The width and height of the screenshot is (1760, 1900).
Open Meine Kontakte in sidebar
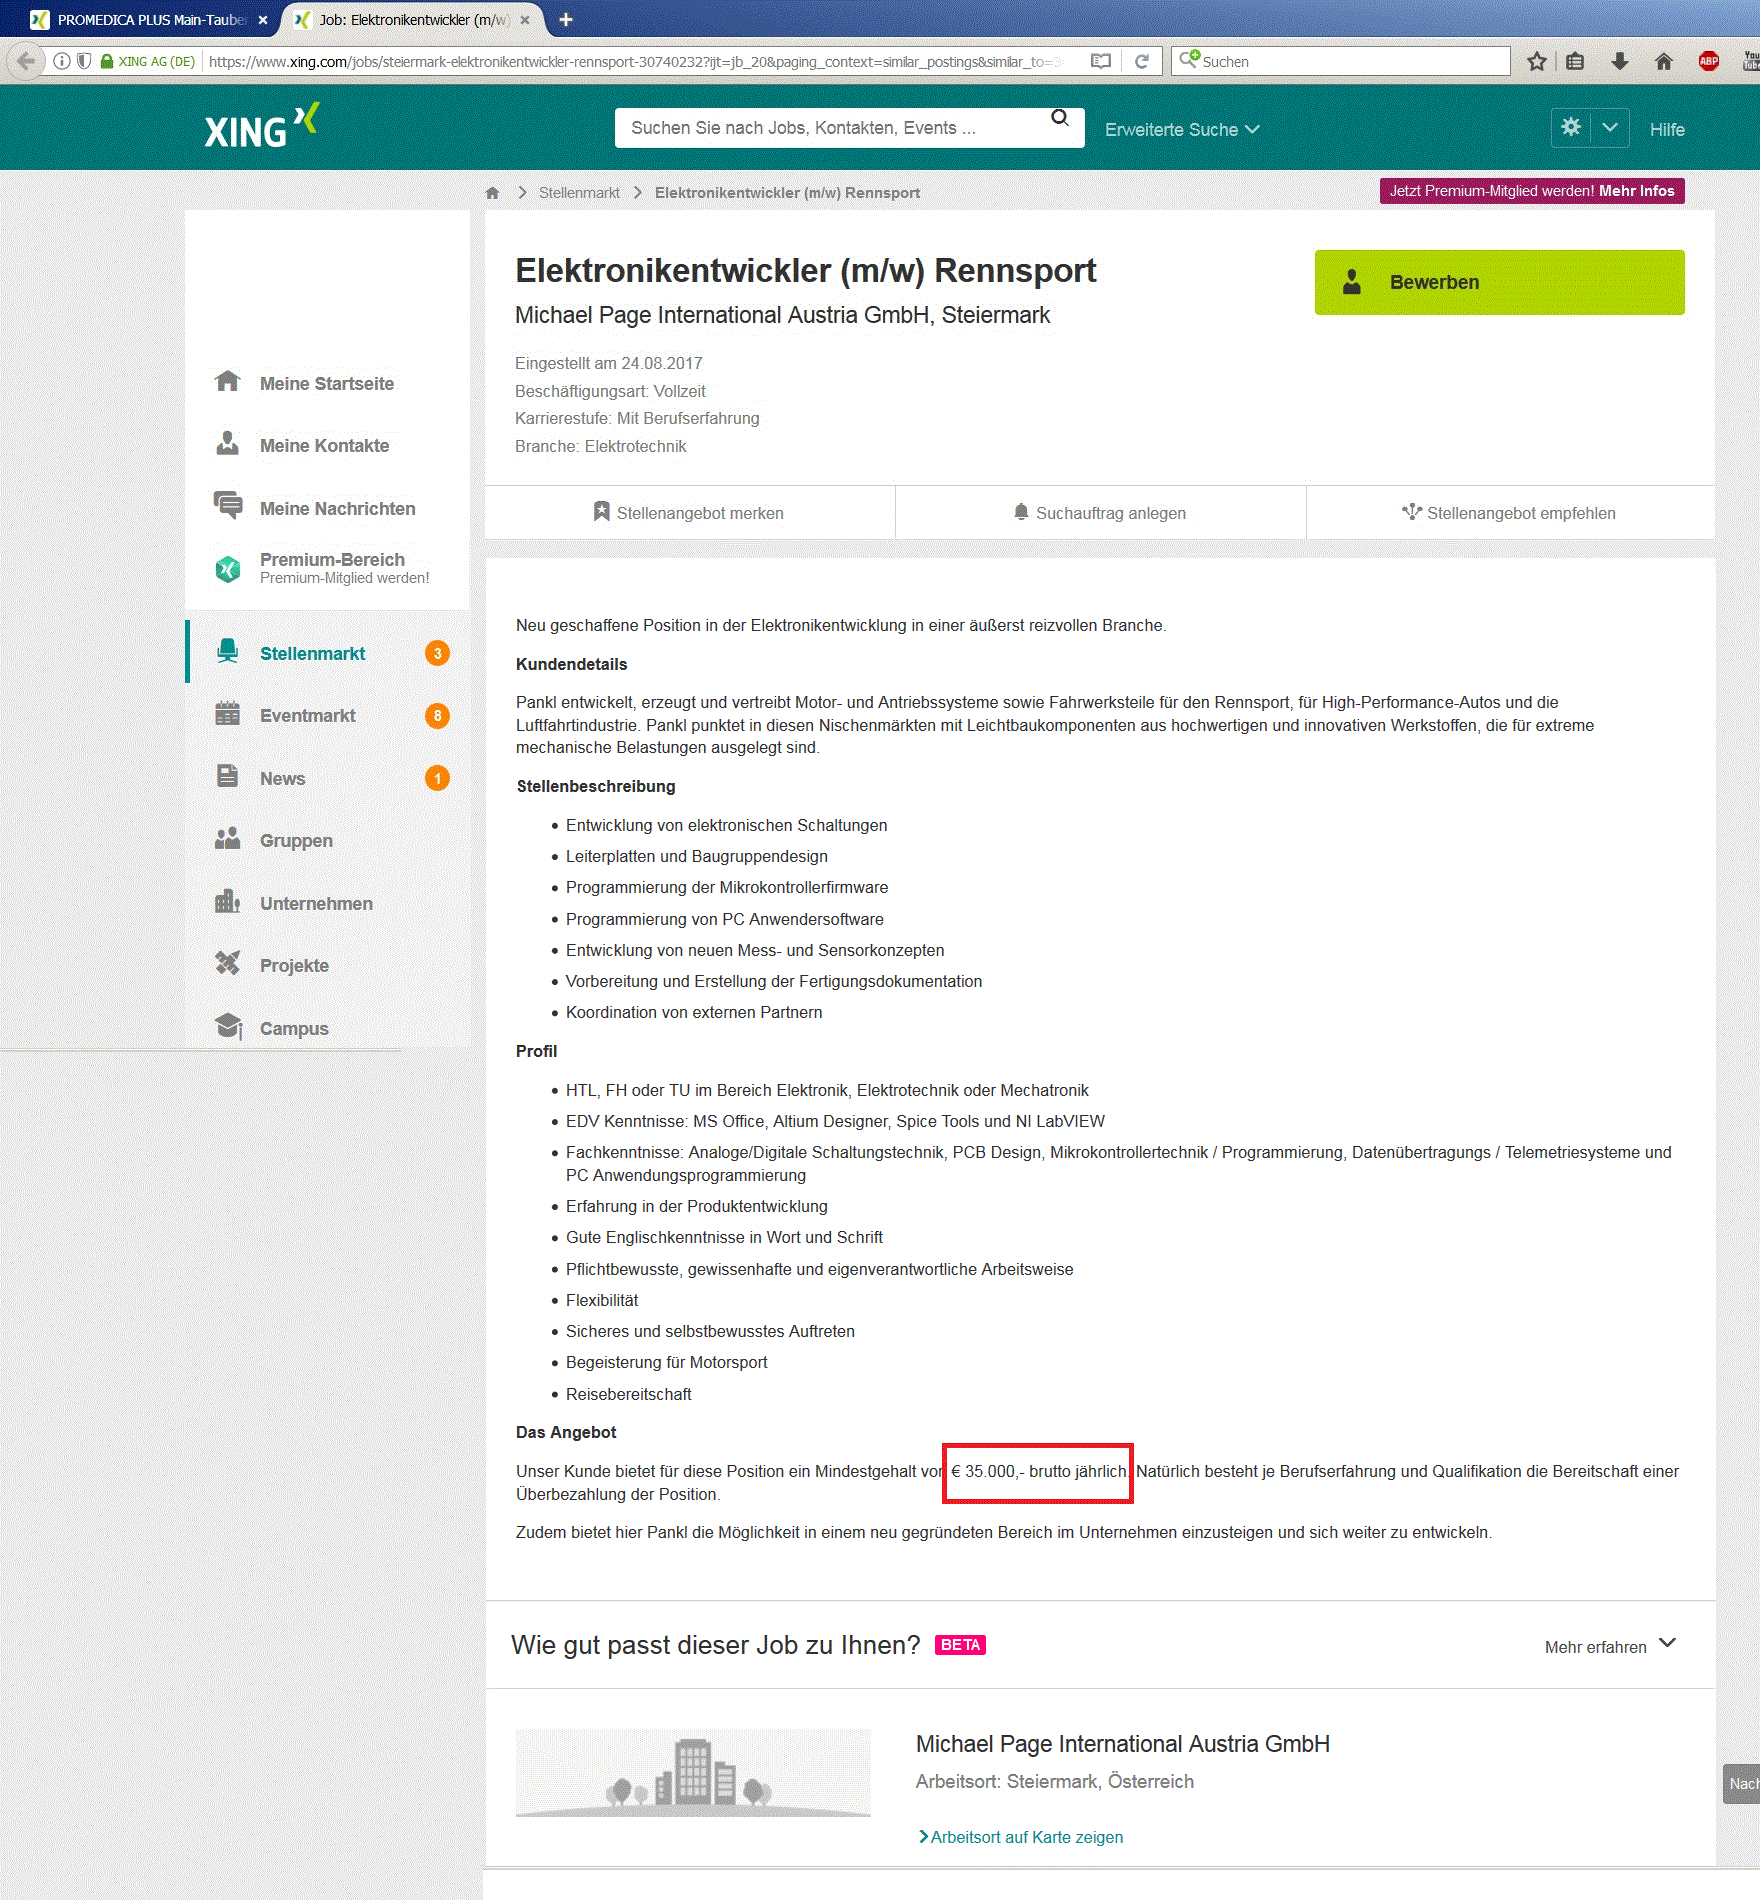click(324, 446)
